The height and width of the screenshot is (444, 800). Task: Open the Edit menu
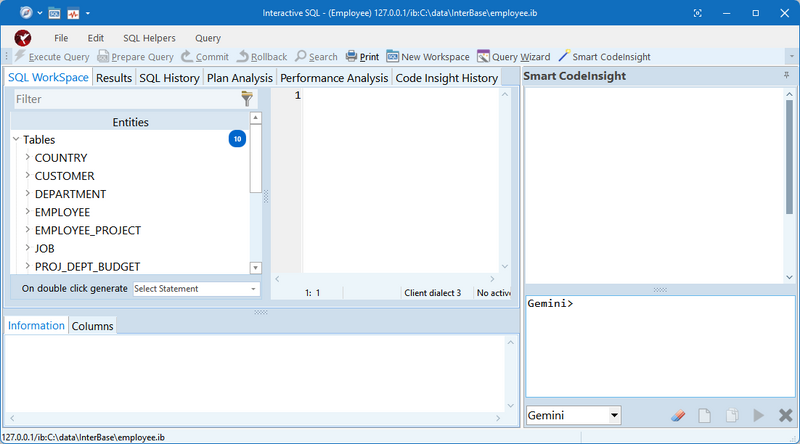point(95,38)
